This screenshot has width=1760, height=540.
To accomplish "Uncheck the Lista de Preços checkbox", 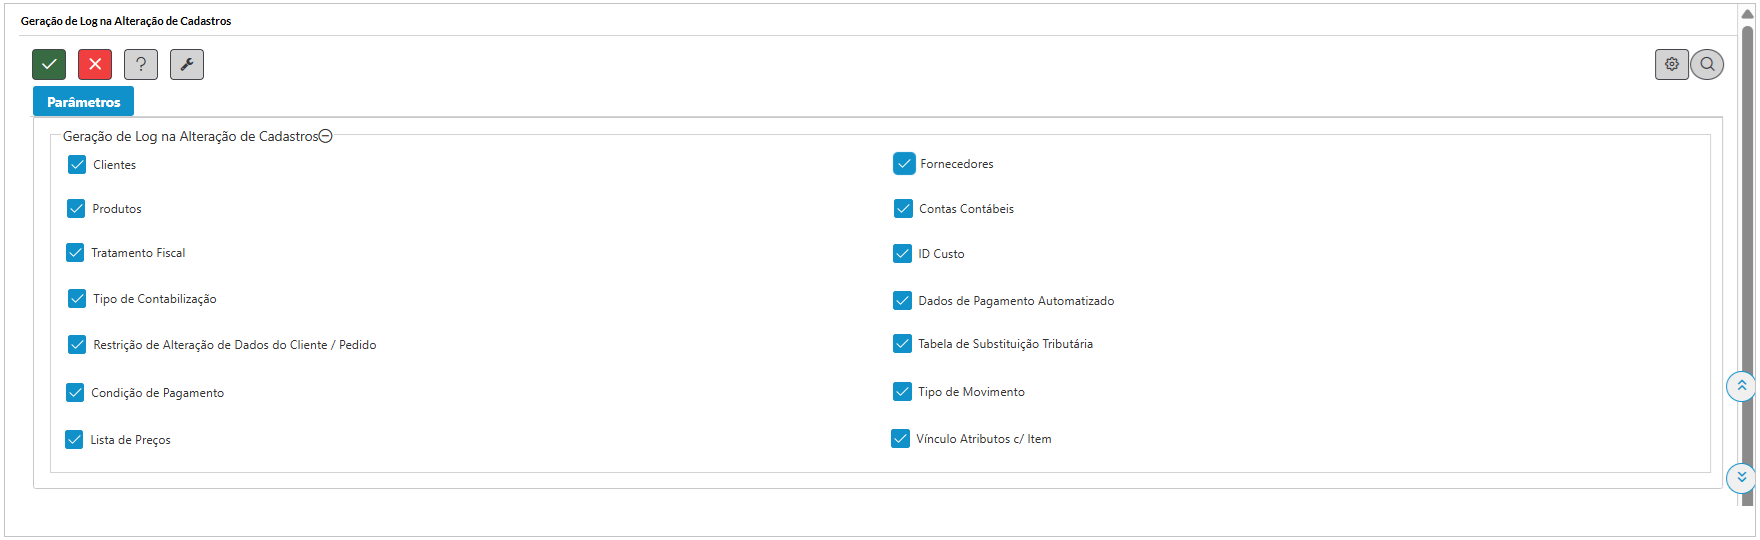I will [74, 439].
